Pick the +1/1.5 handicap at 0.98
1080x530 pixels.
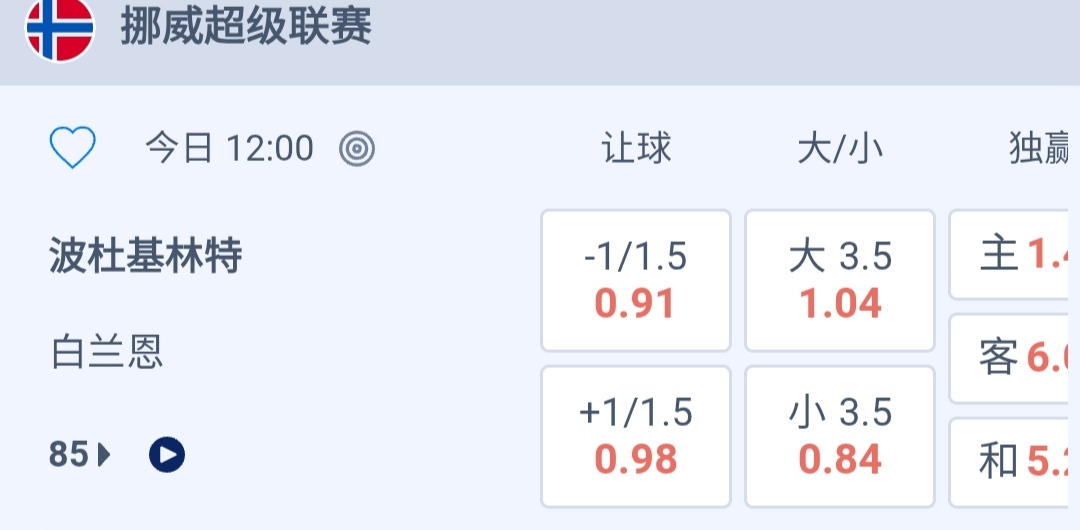(x=636, y=436)
